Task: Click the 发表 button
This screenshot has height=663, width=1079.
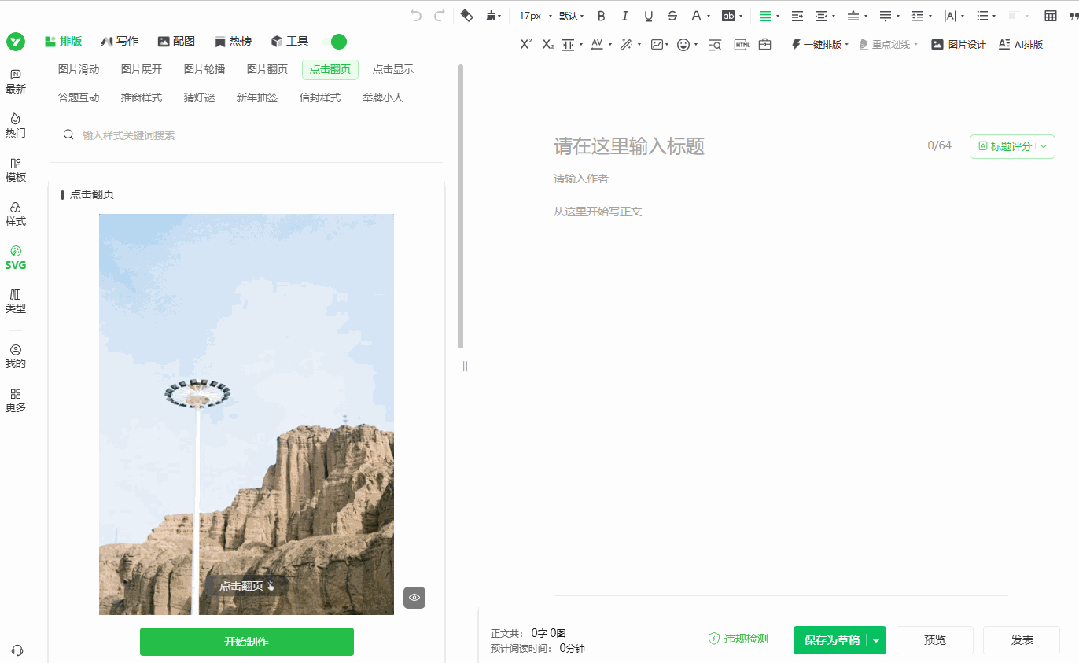Action: [1022, 640]
